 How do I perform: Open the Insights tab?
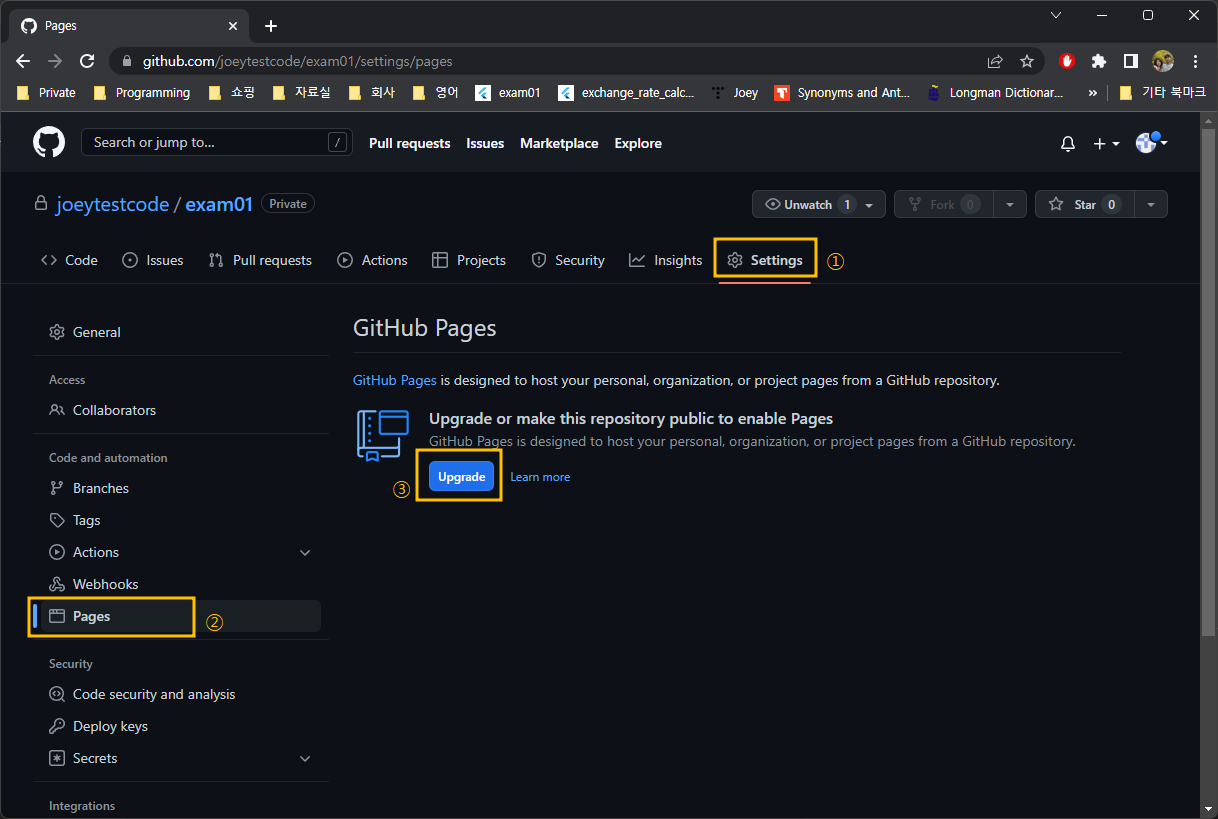[666, 260]
